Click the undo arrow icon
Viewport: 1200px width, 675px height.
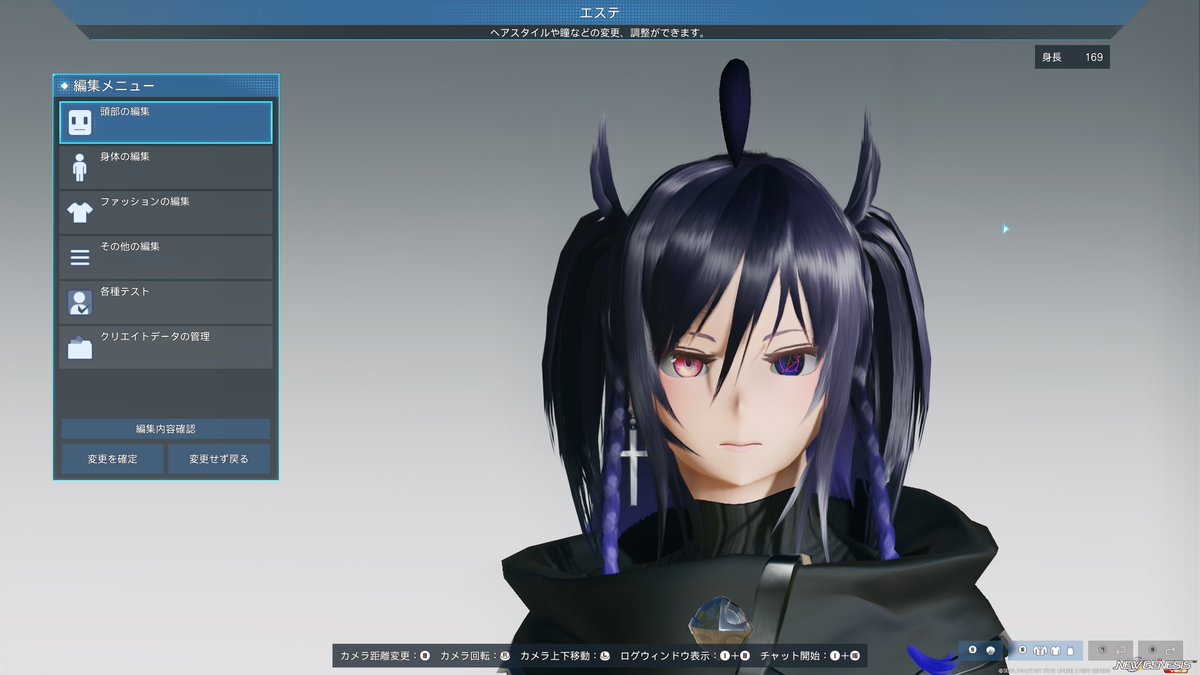point(1122,650)
